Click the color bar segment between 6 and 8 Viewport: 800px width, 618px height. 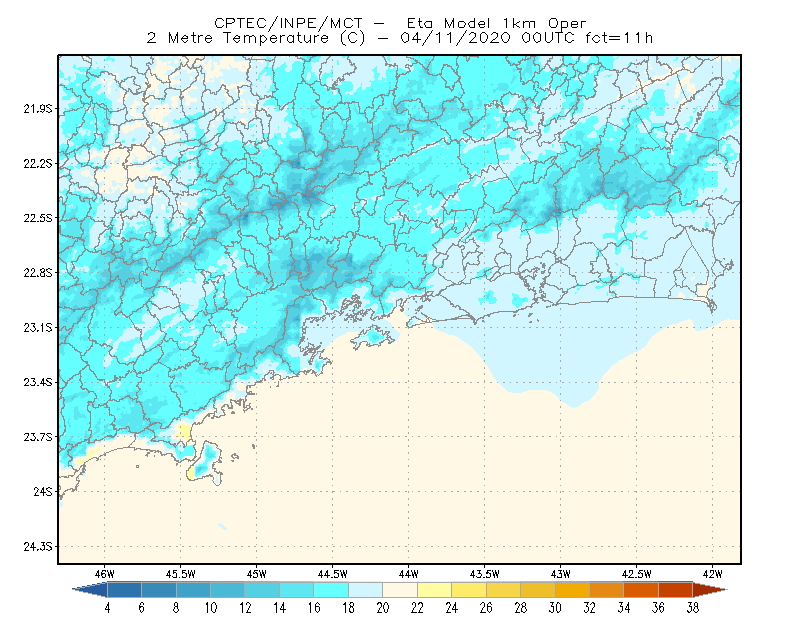point(159,590)
